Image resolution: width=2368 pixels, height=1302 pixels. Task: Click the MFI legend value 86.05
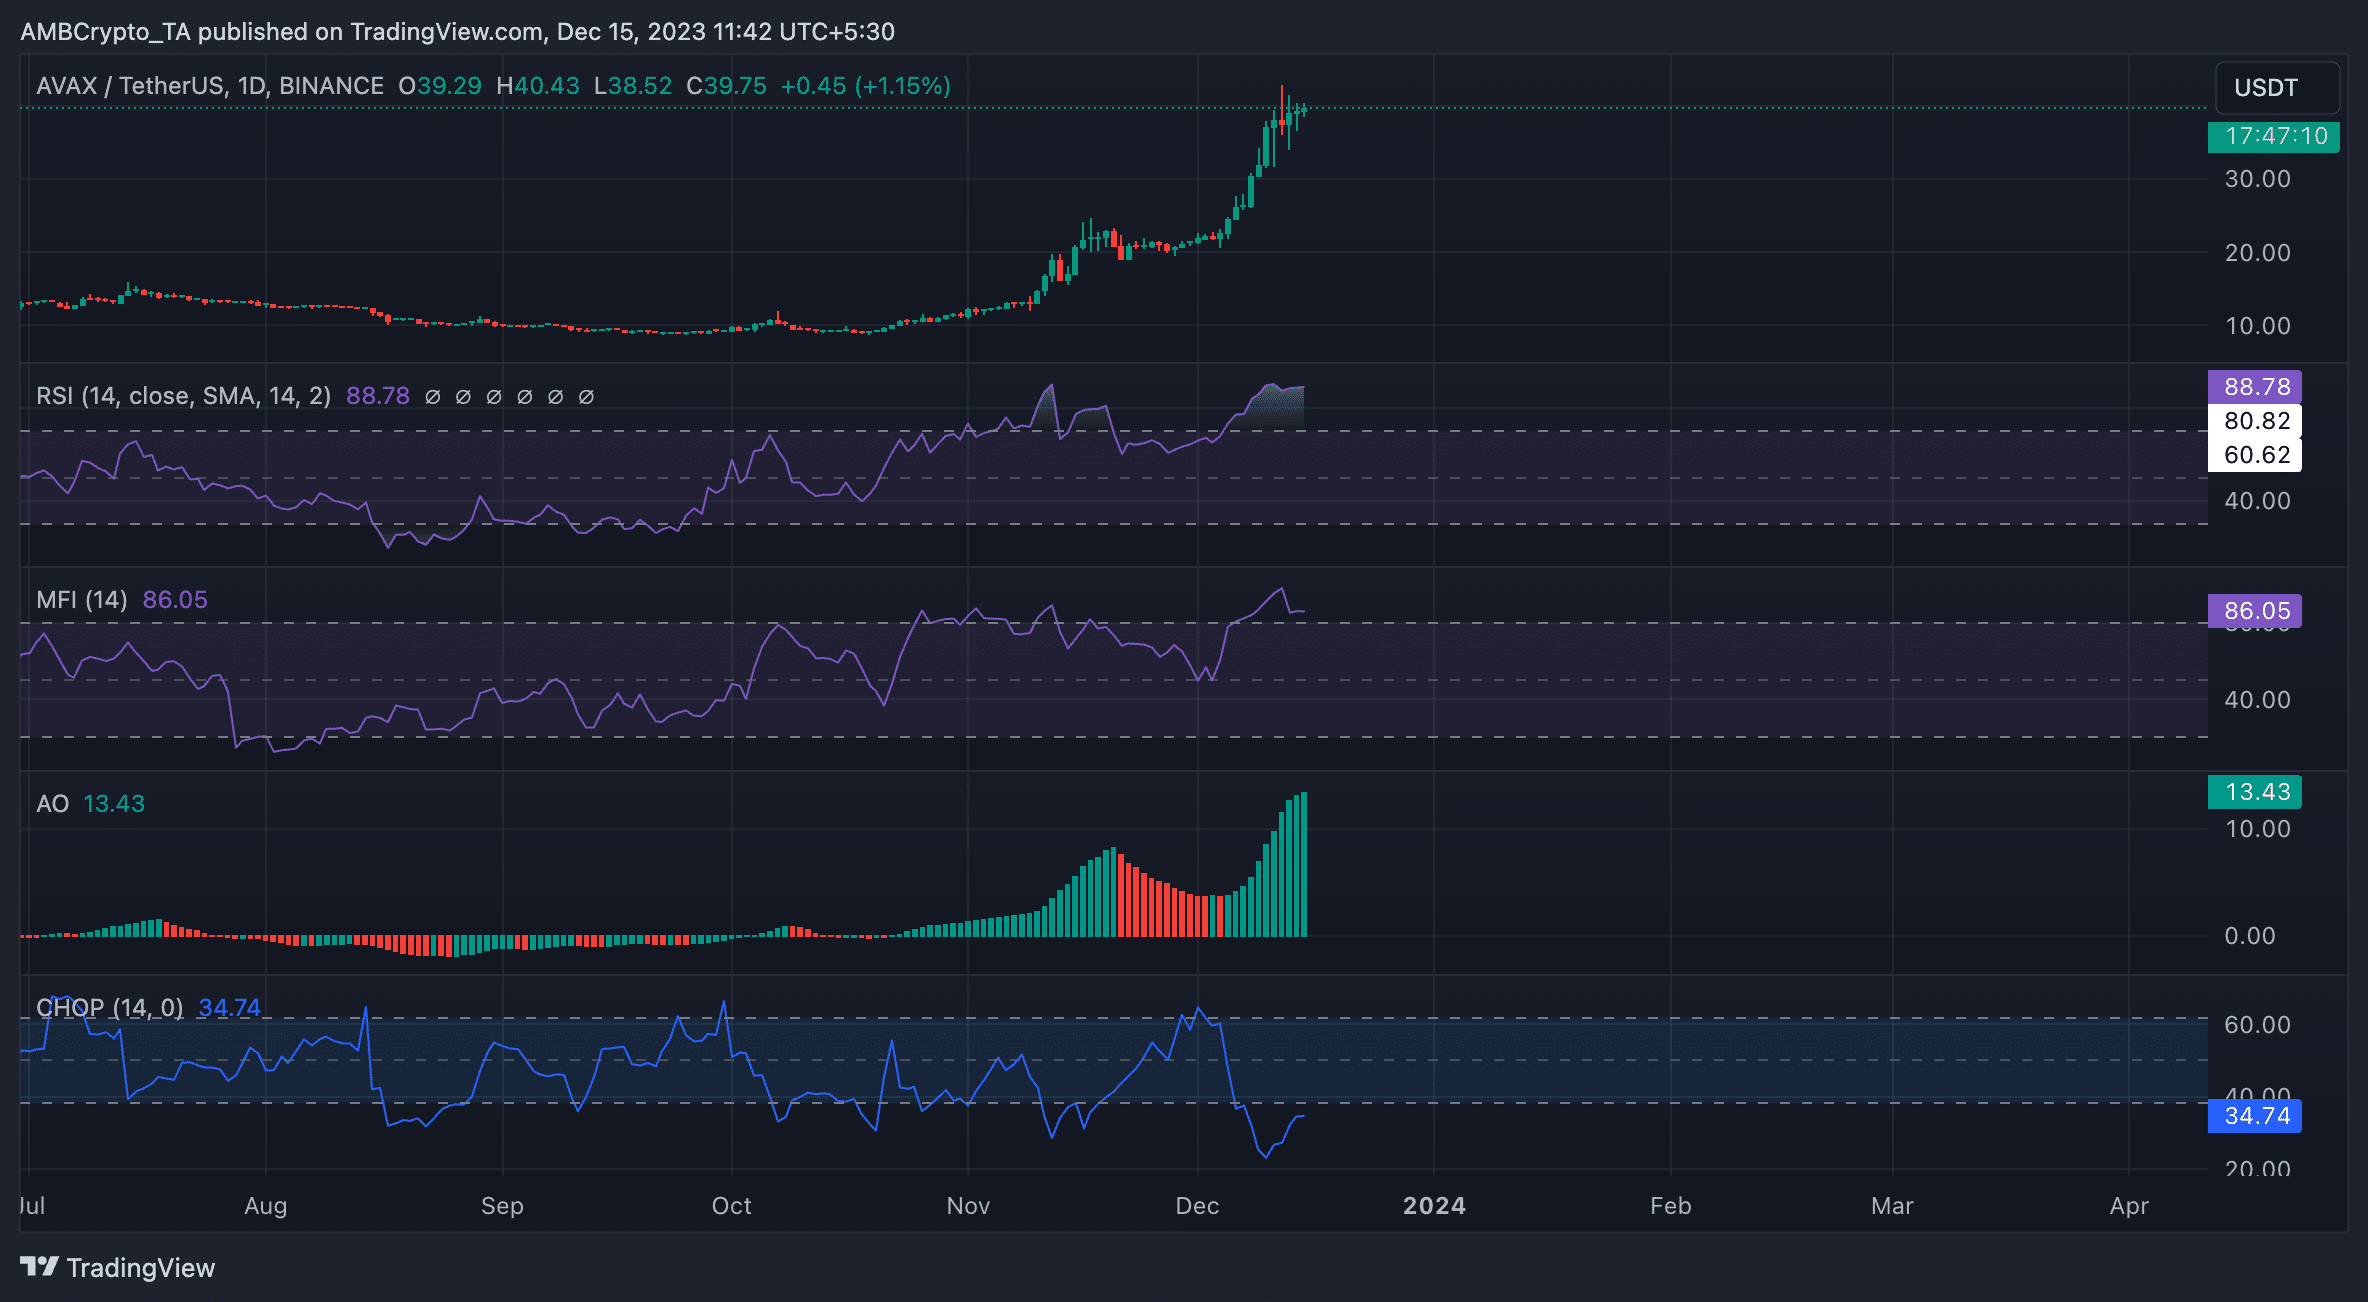click(175, 600)
